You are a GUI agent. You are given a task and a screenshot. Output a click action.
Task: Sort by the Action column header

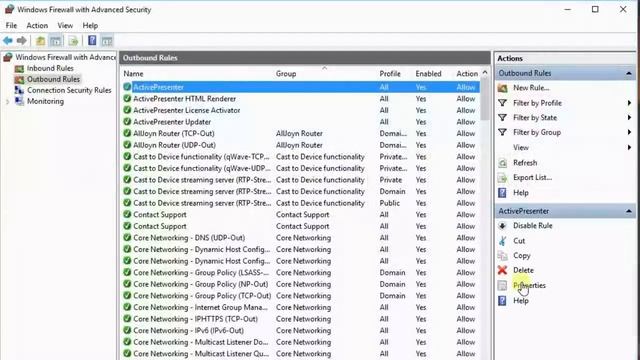467,74
